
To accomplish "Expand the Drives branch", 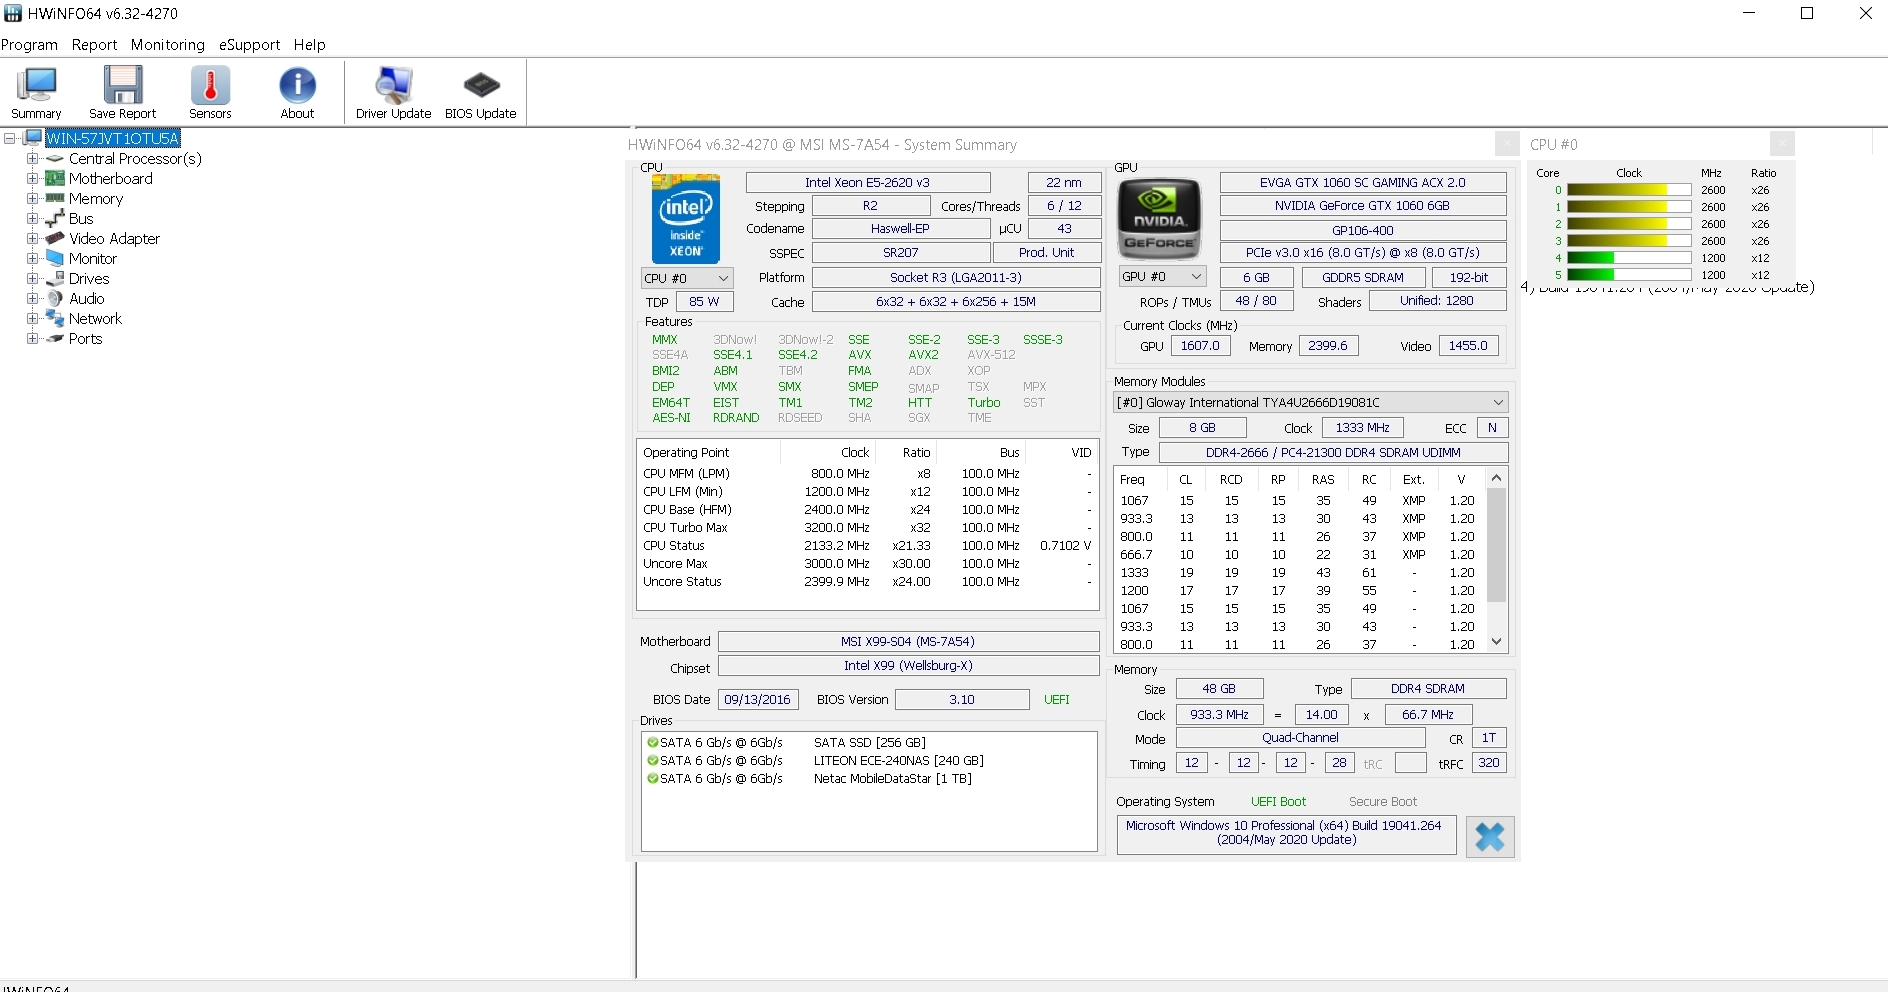I will click(32, 279).
